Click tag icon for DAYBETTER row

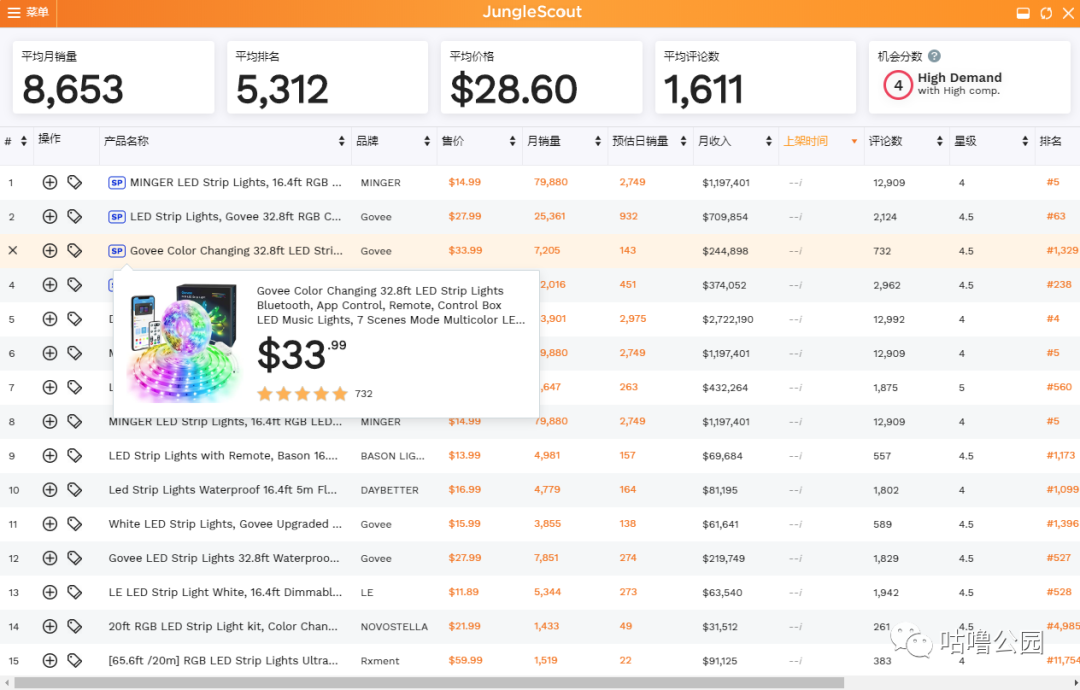click(74, 490)
